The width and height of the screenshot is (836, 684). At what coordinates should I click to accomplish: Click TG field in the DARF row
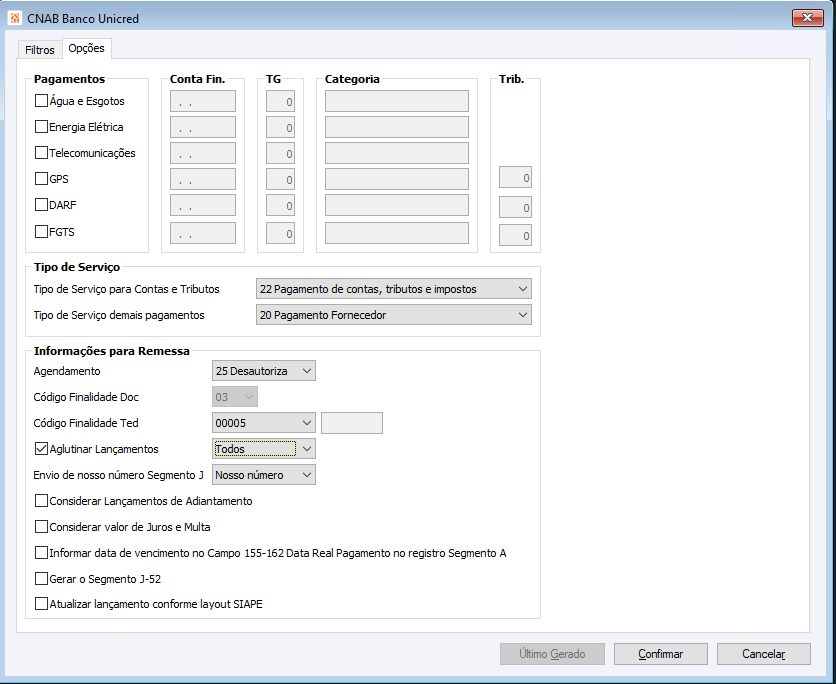point(280,205)
